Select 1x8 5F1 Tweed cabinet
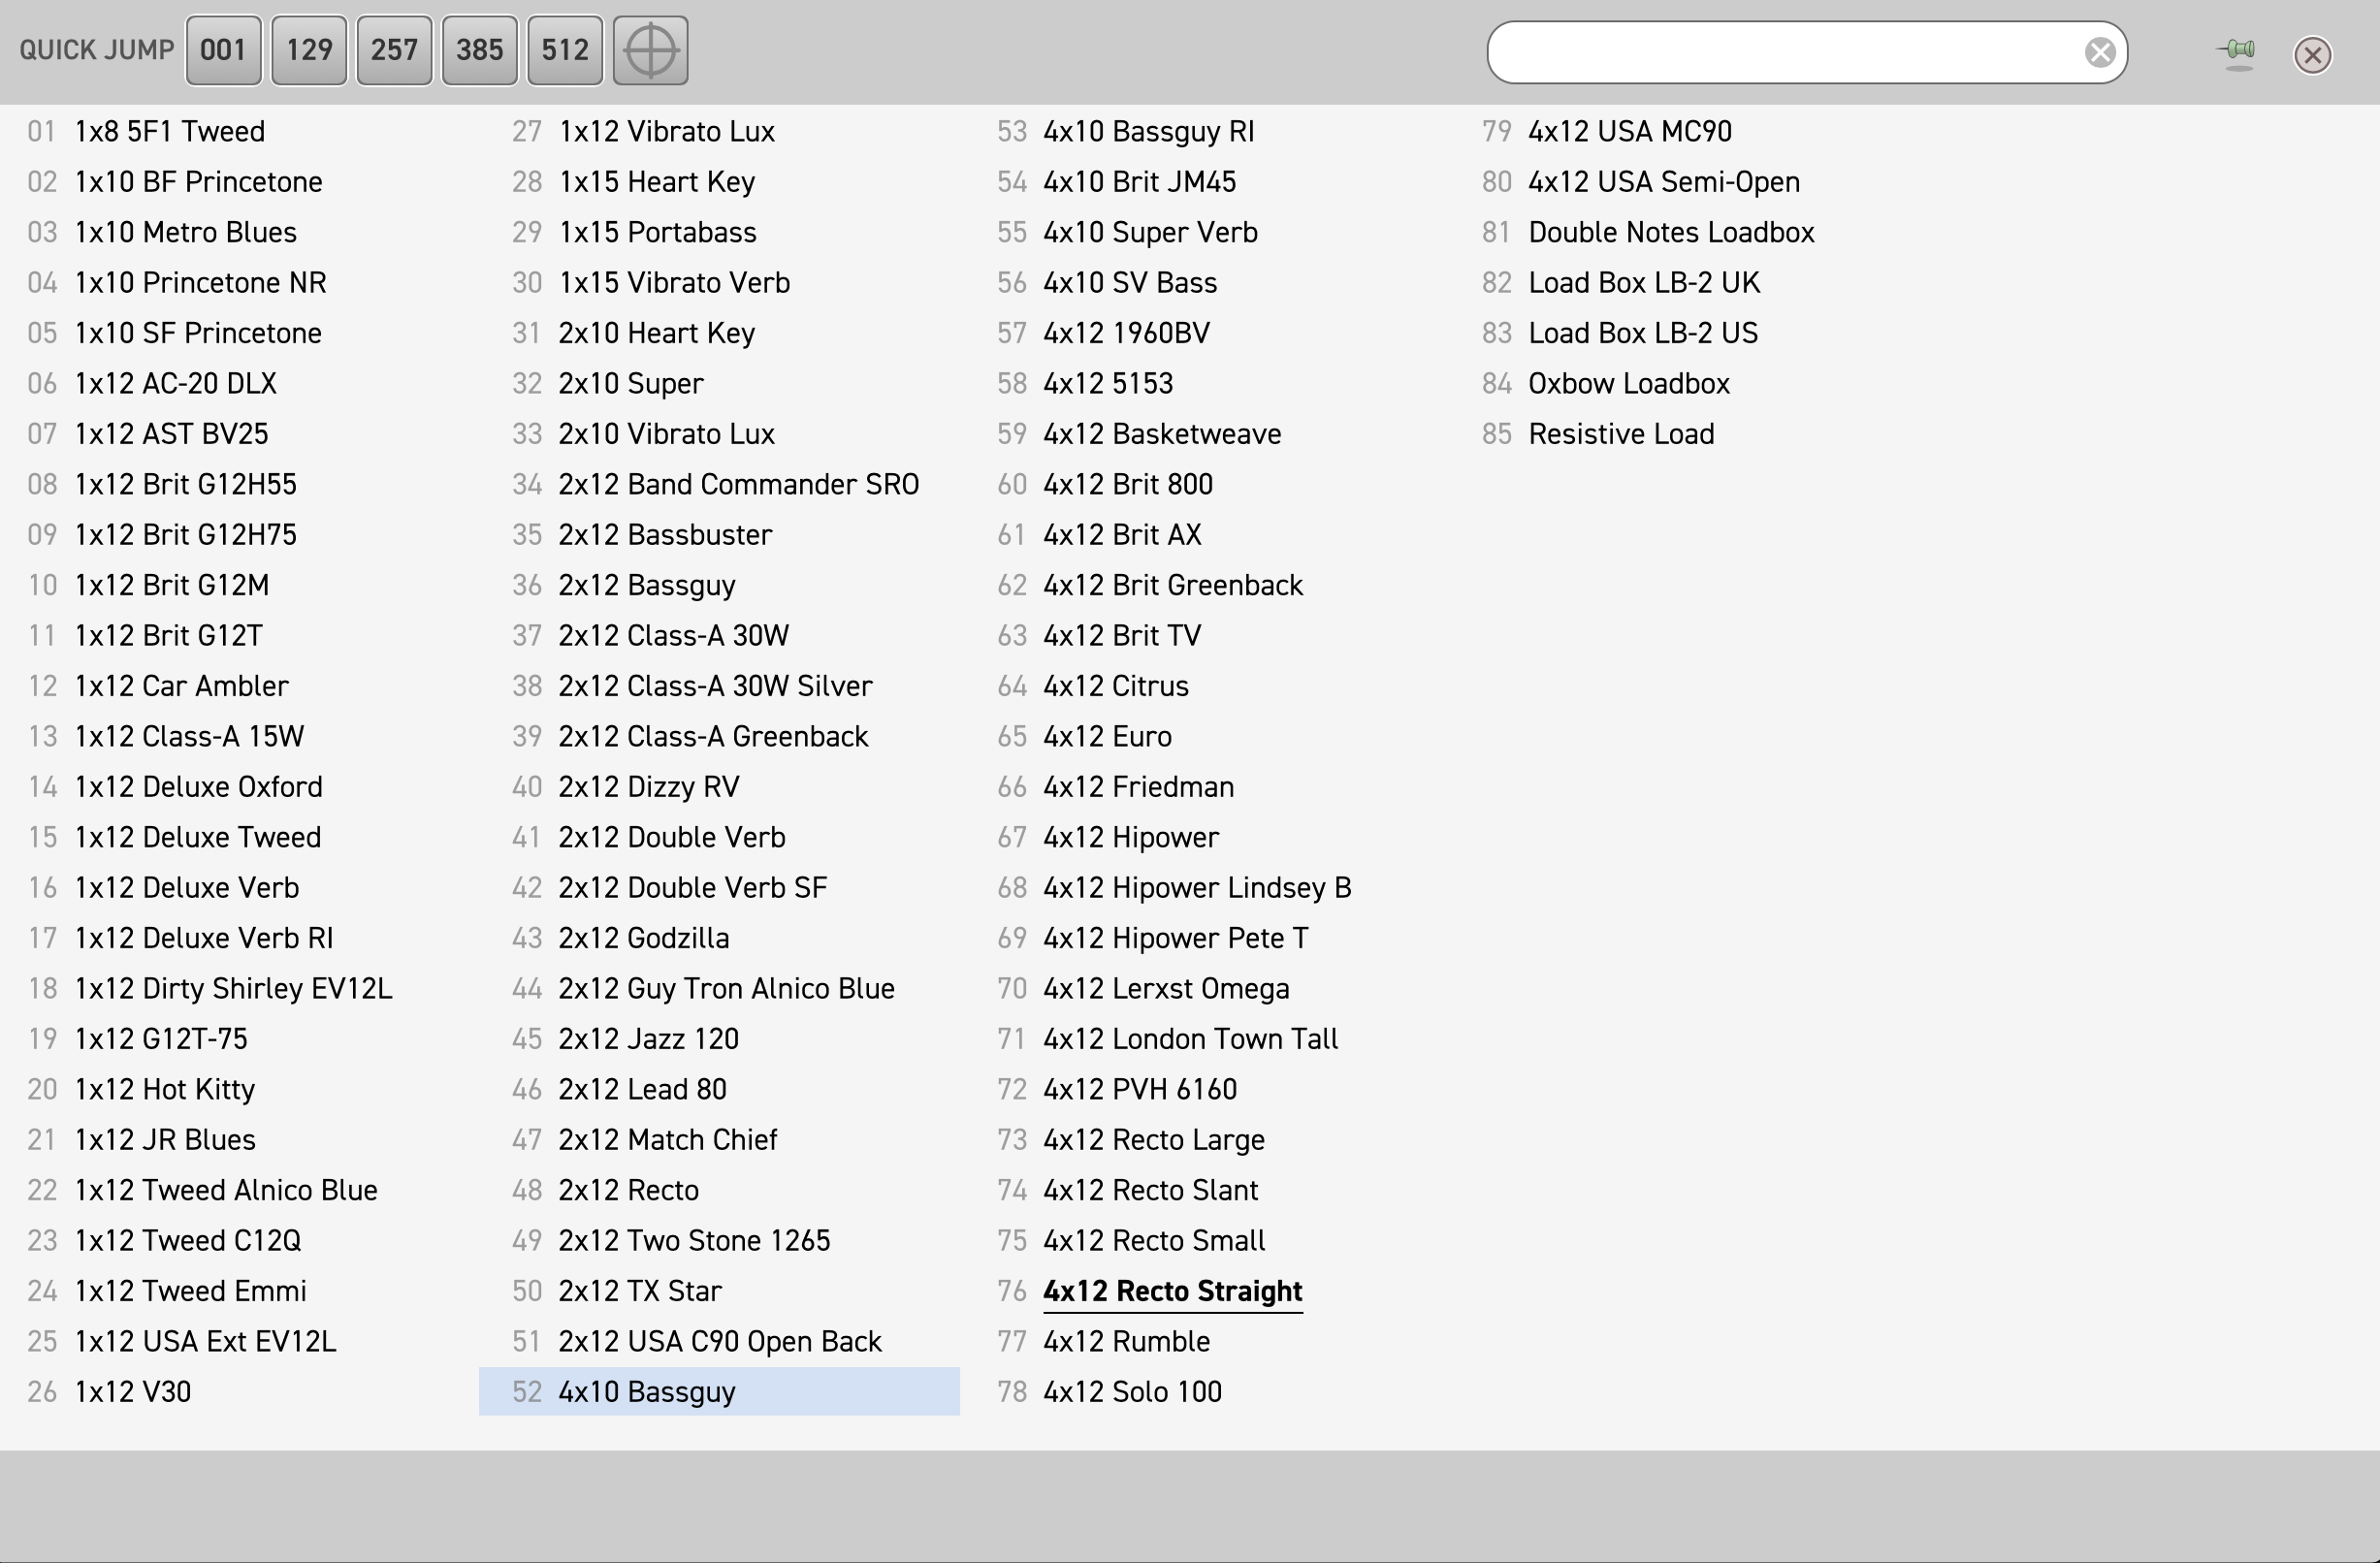Image resolution: width=2380 pixels, height=1563 pixels. 170,131
